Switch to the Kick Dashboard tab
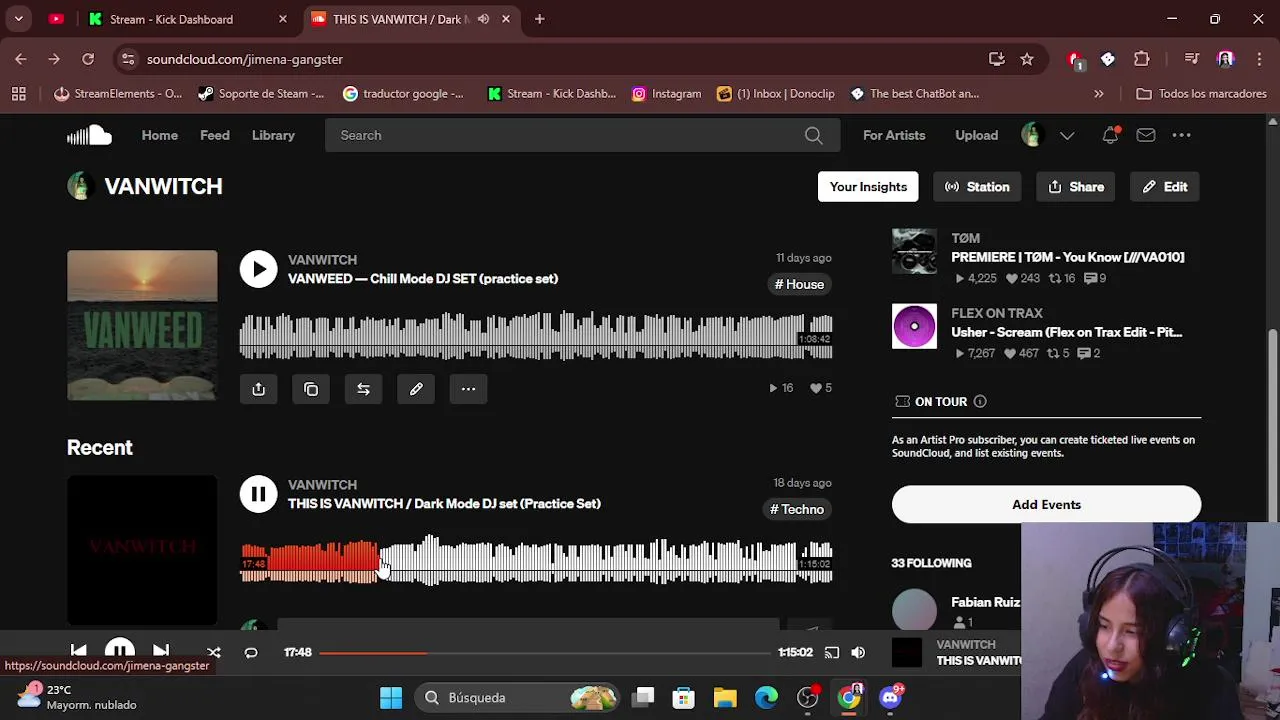 click(x=185, y=19)
